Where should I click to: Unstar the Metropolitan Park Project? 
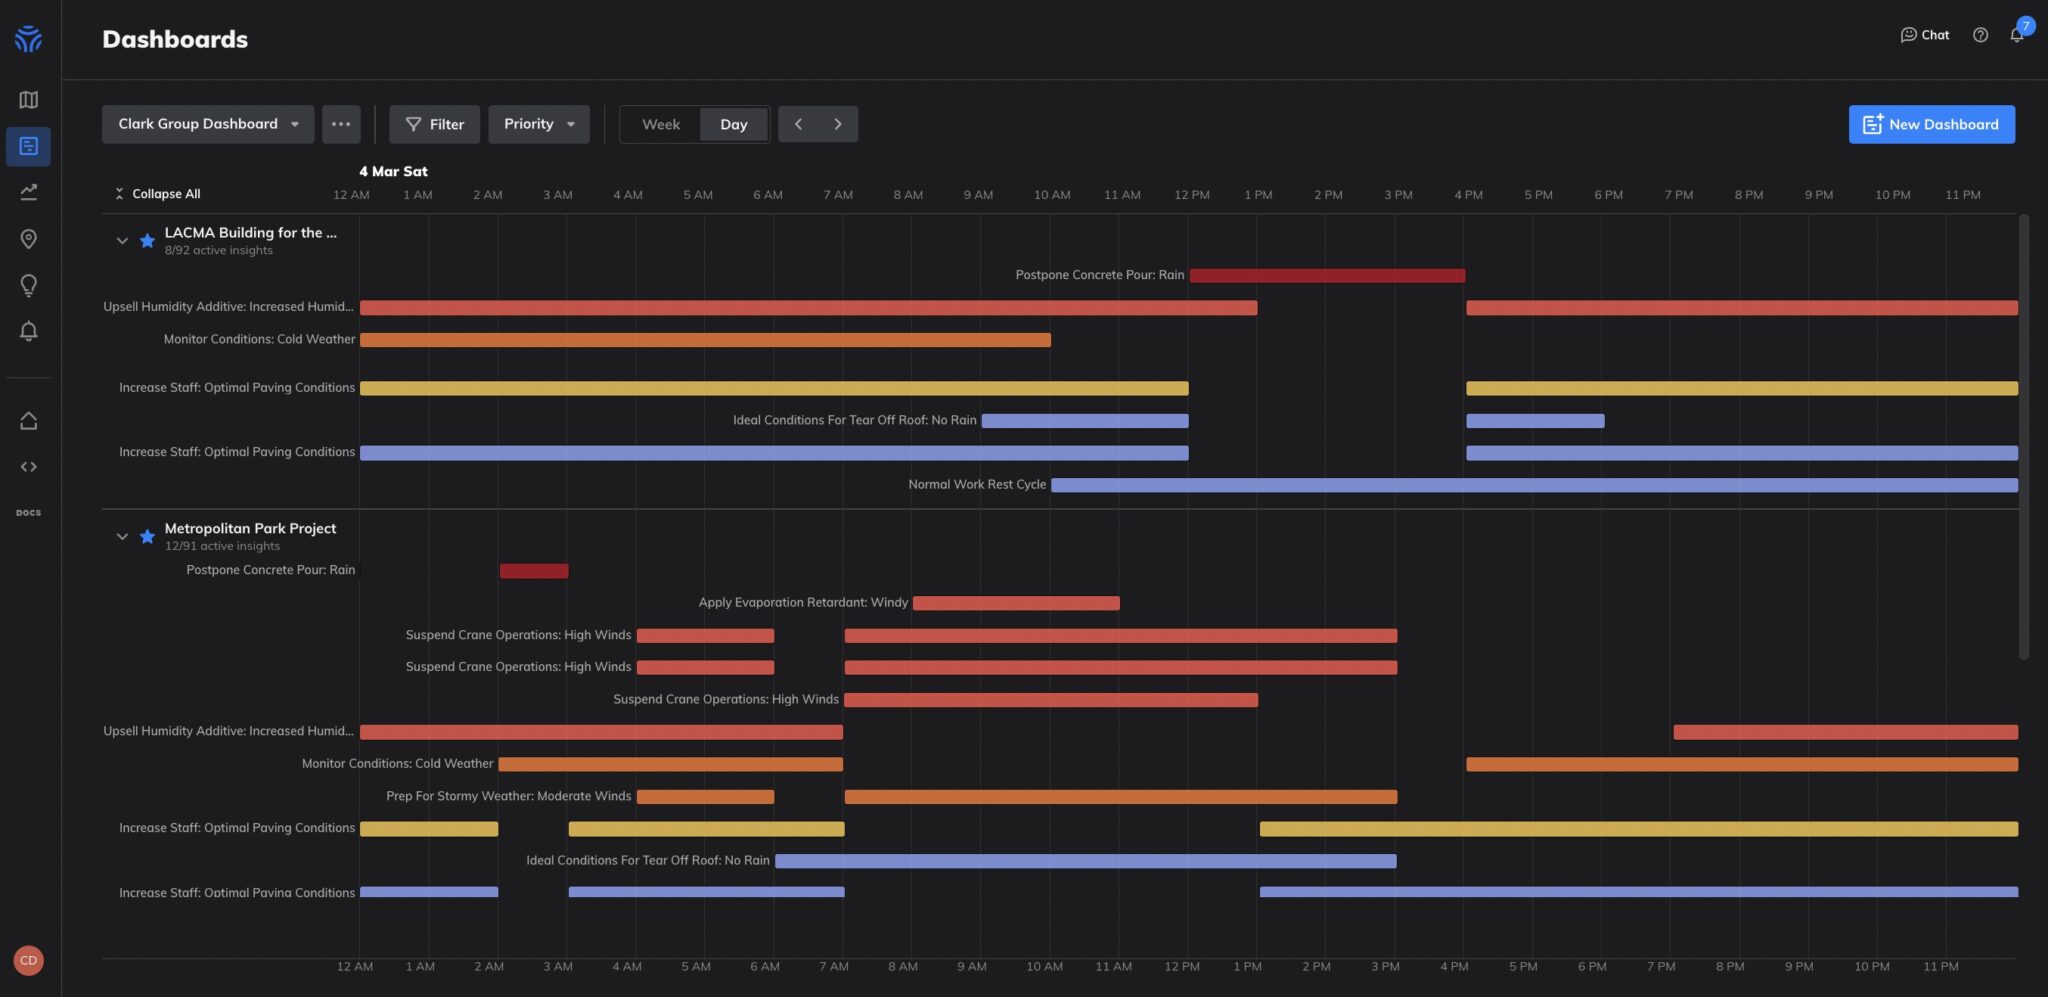147,537
